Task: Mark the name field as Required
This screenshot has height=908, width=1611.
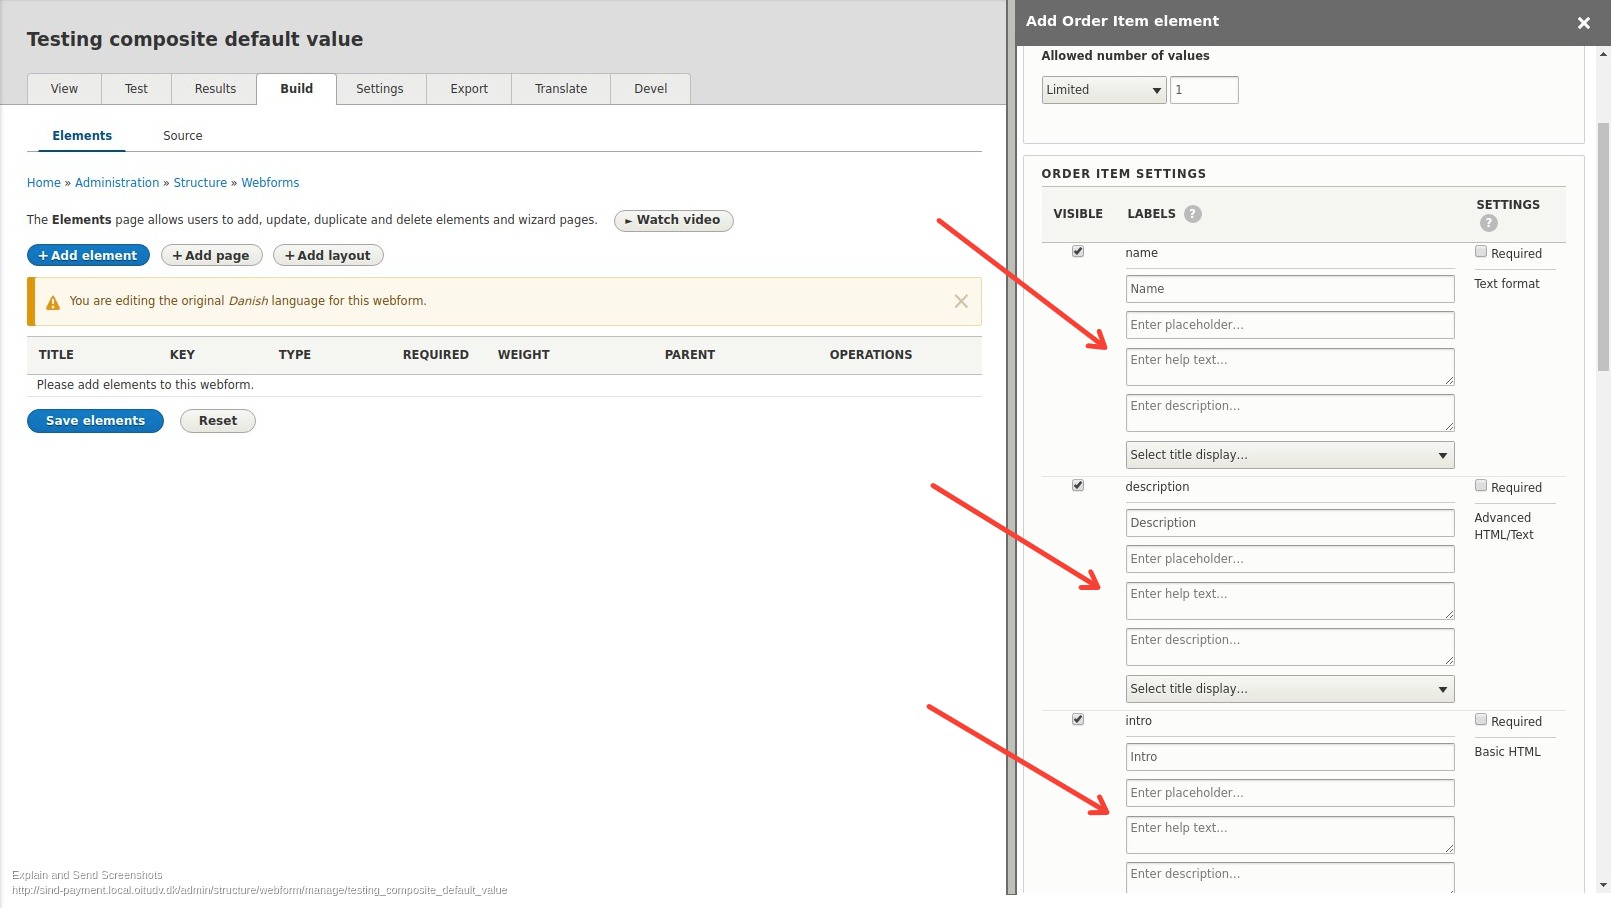Action: 1481,251
